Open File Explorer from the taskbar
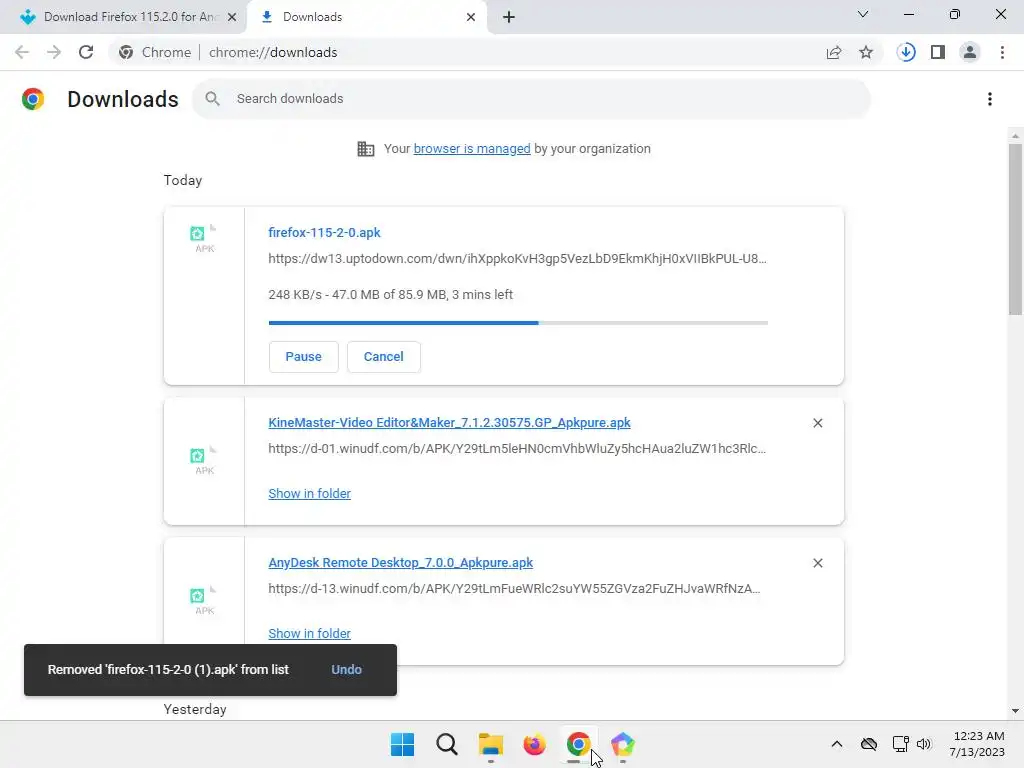 [490, 744]
